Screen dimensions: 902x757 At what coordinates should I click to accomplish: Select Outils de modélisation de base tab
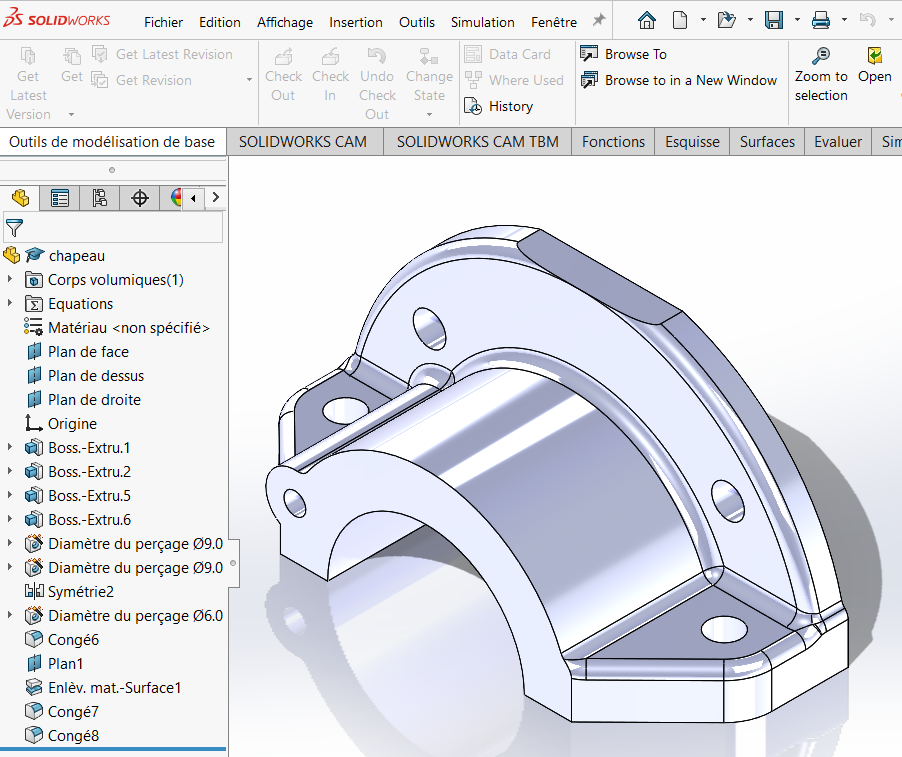pos(112,142)
